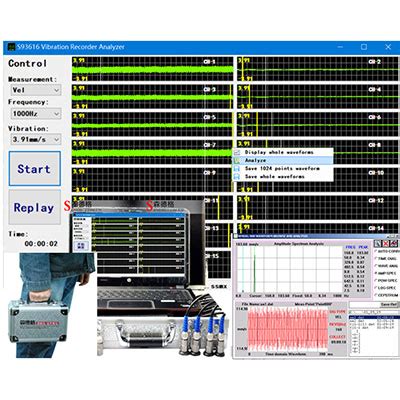Click the Save 1024 points waveform disk icon
The image size is (400, 400).
(x=237, y=169)
